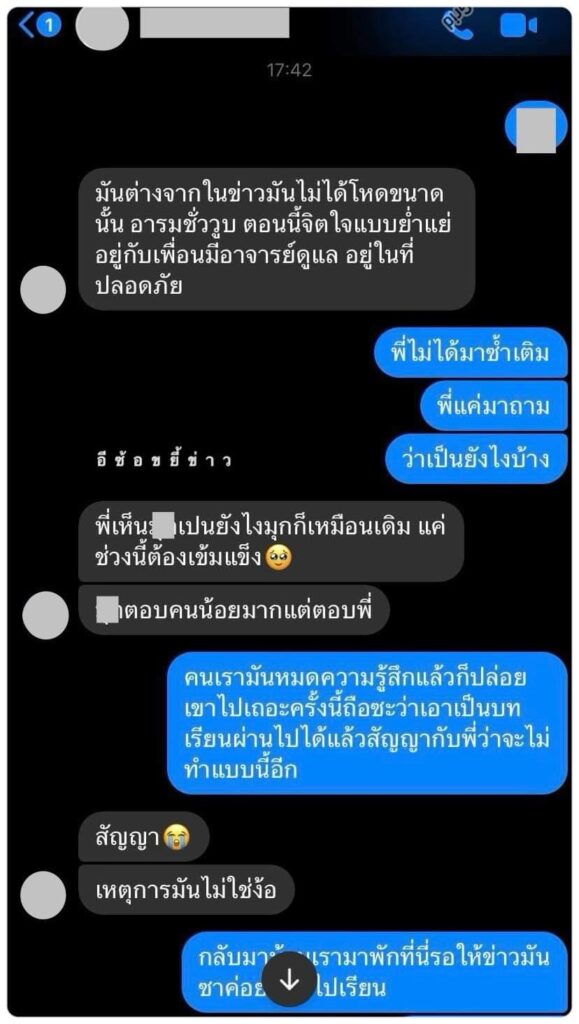Tap the 17:42 timestamp label
This screenshot has height=1024, width=579.
coord(289,70)
